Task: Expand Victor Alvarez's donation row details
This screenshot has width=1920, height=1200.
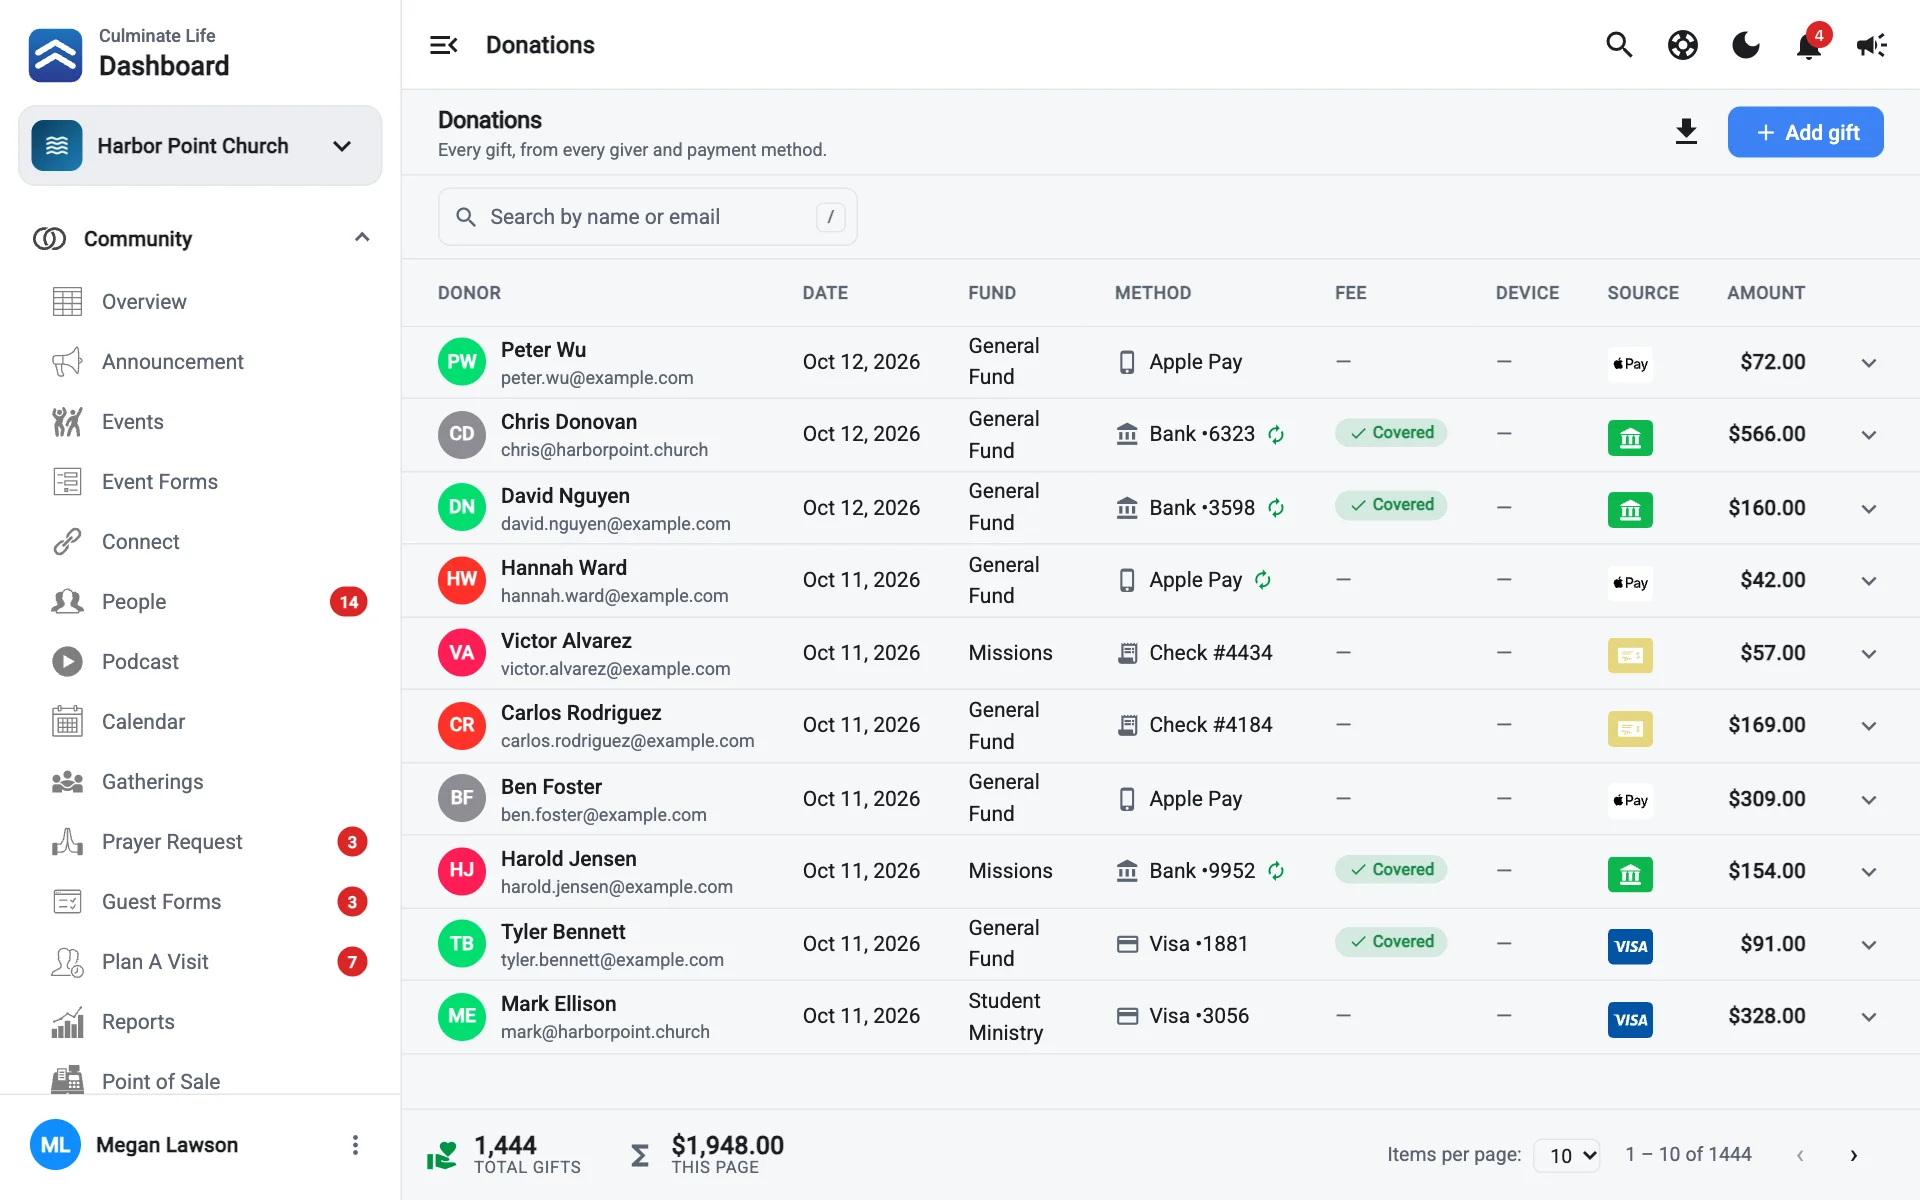Action: click(x=1868, y=654)
